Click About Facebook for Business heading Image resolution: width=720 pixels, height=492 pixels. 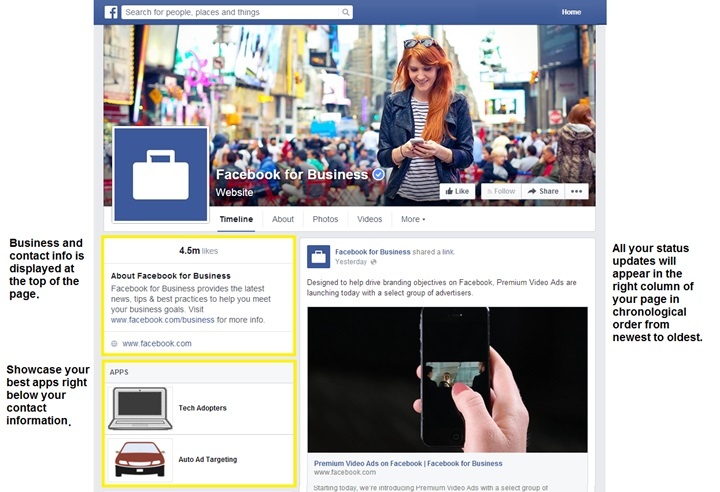[170, 276]
